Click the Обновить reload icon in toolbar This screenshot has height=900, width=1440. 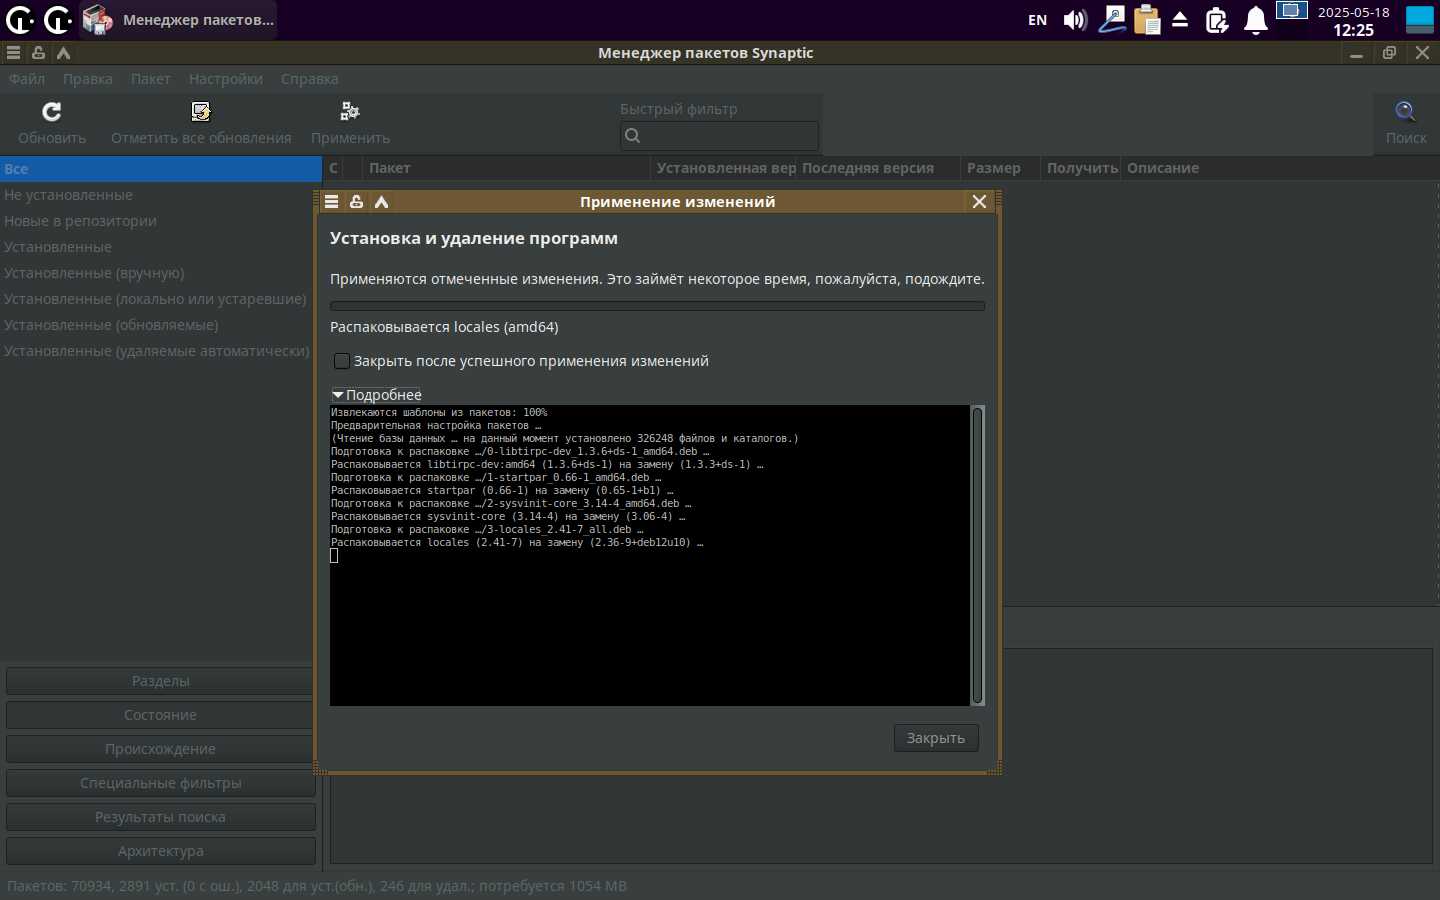point(52,111)
